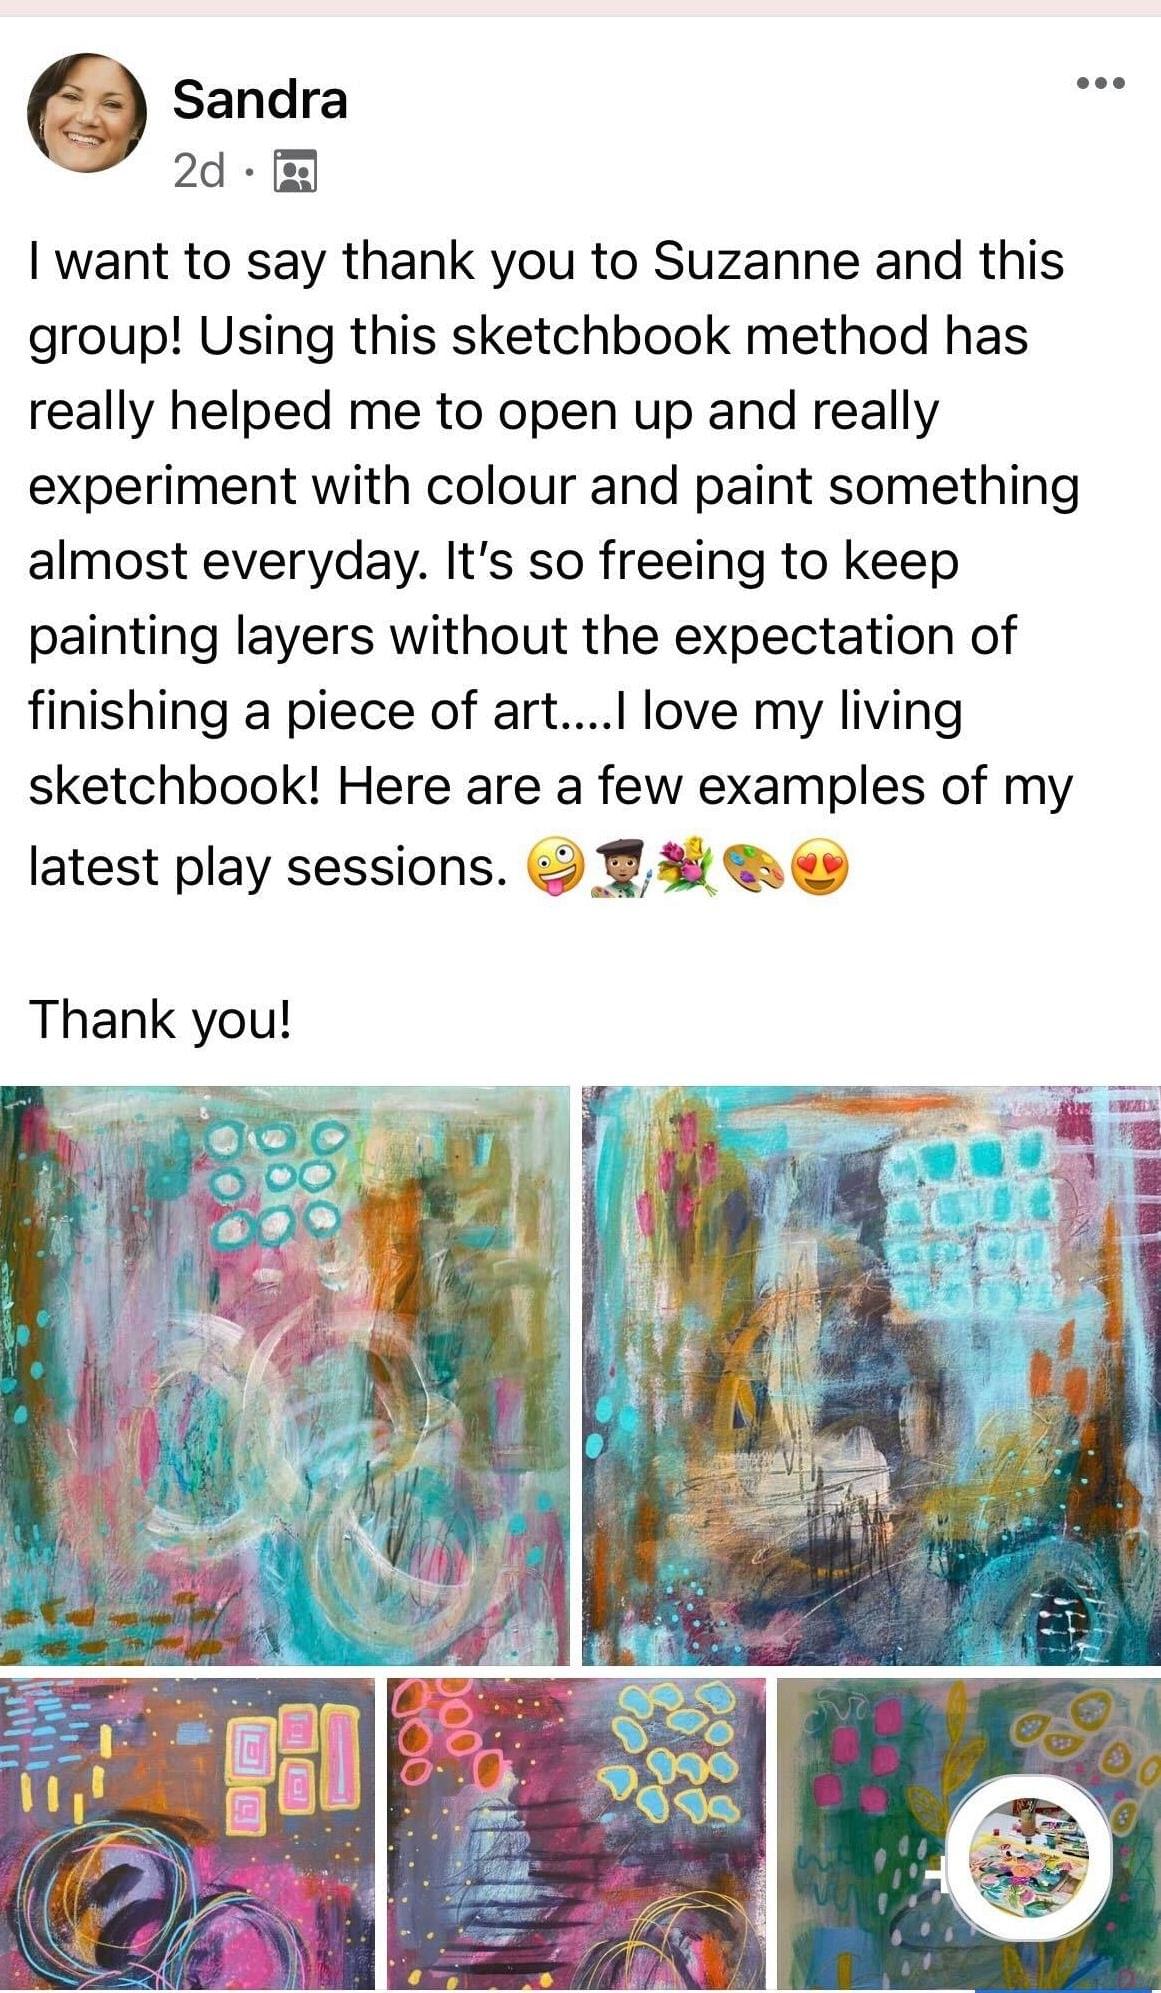Tap the 'latest play sessions' text line
This screenshot has width=1161, height=1993.
pyautogui.click(x=264, y=867)
